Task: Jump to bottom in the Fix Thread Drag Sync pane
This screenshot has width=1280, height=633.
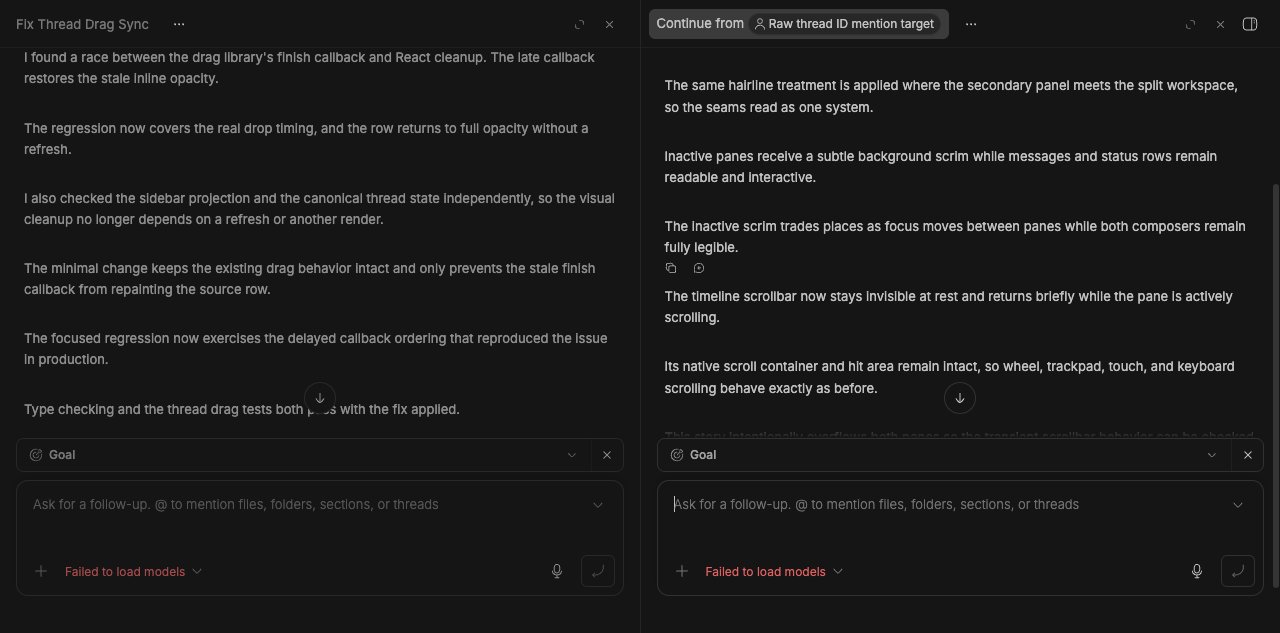Action: [320, 398]
